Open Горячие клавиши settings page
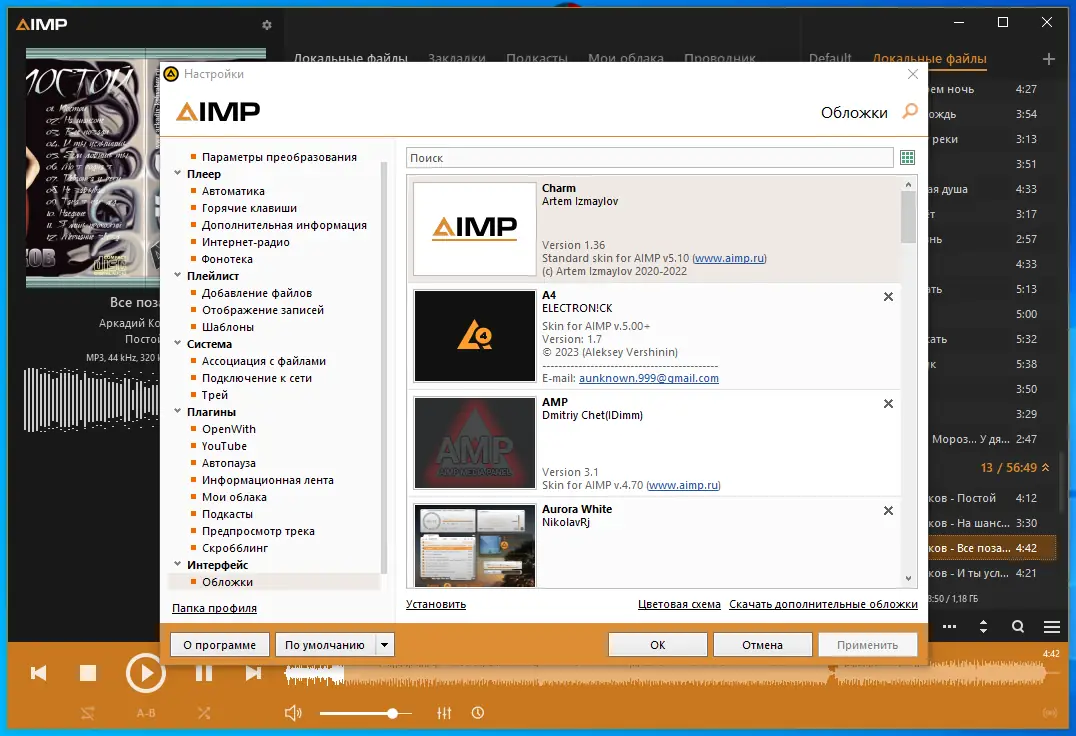Screen dimensions: 1076x736 249,208
